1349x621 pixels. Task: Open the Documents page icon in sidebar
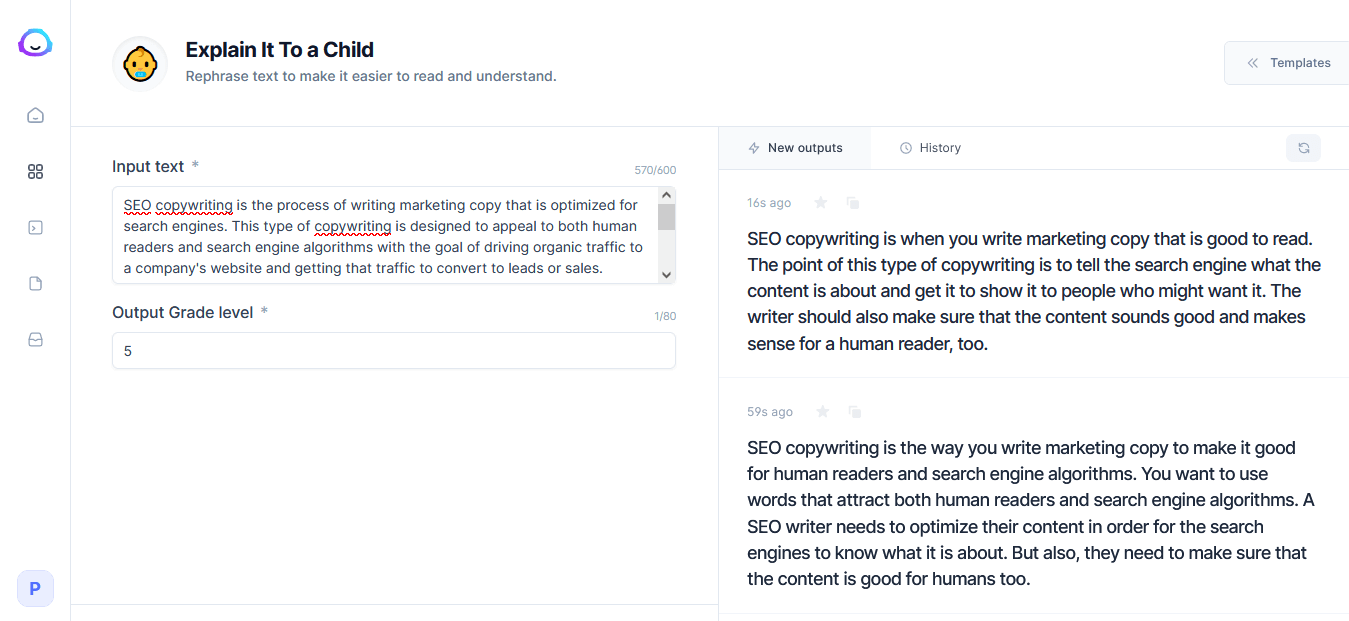(x=36, y=284)
